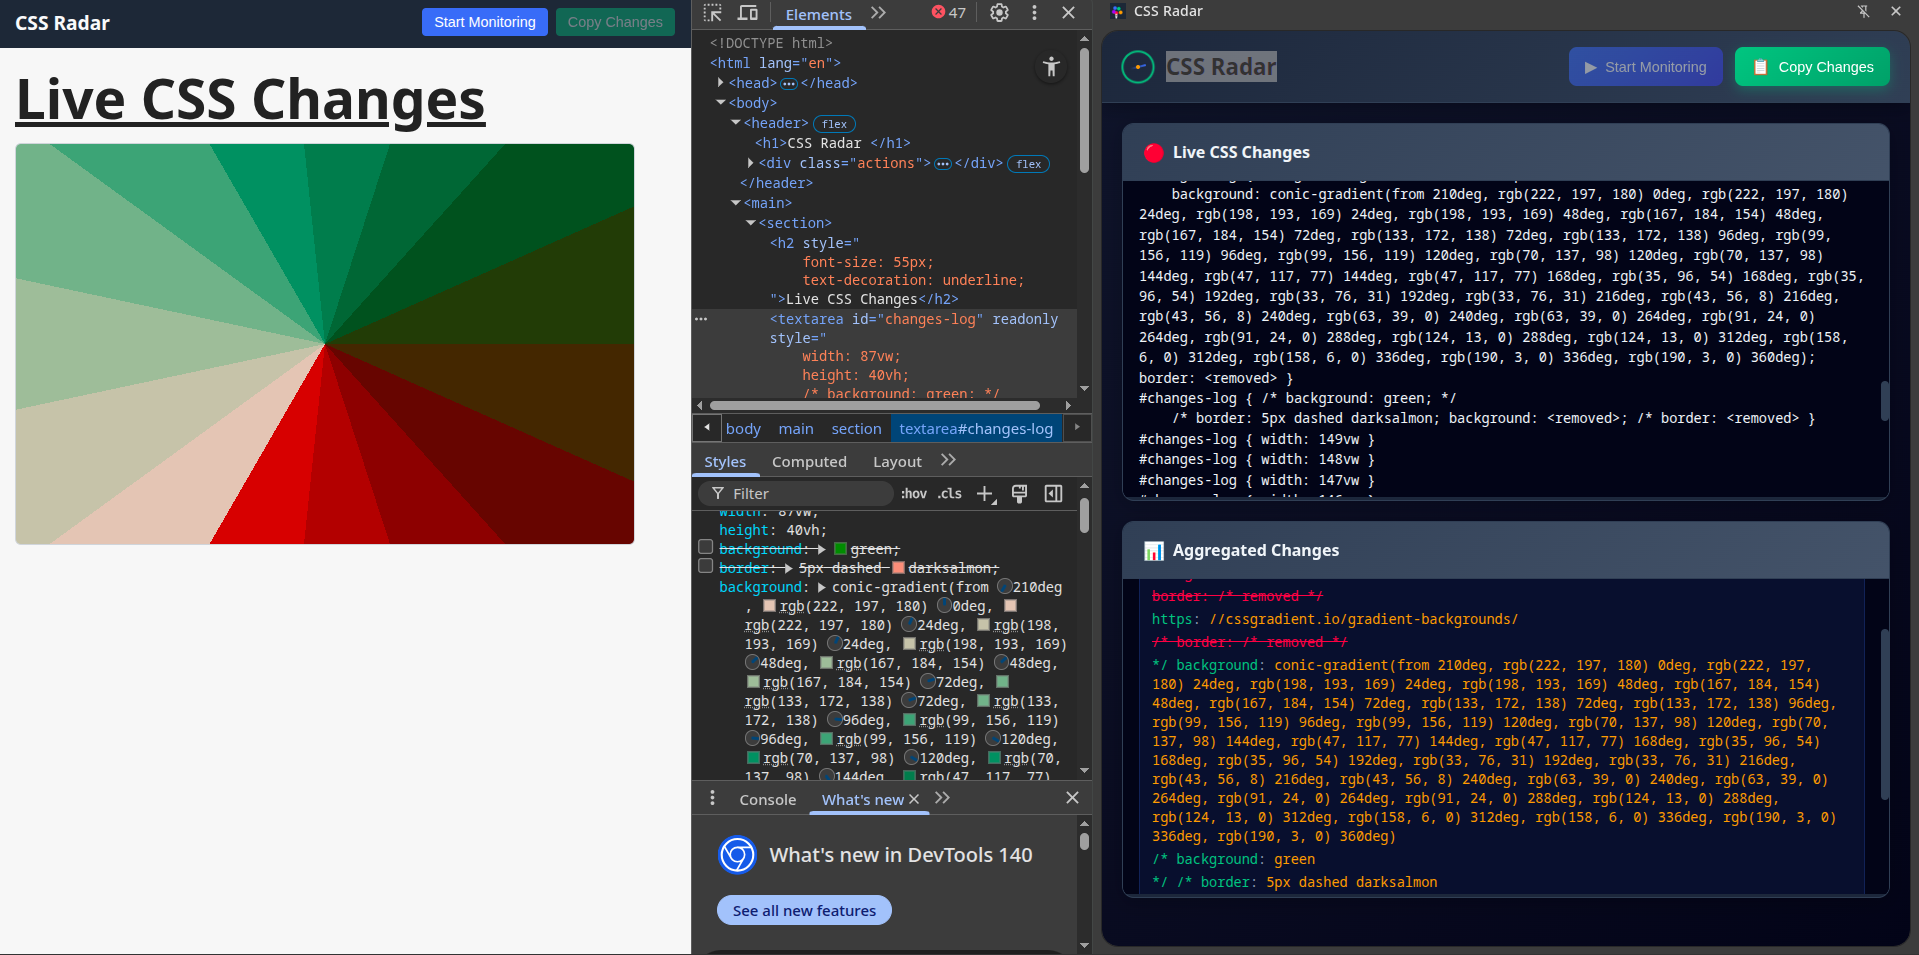The width and height of the screenshot is (1919, 955).
Task: Open the Console drawer tab
Action: [x=767, y=800]
